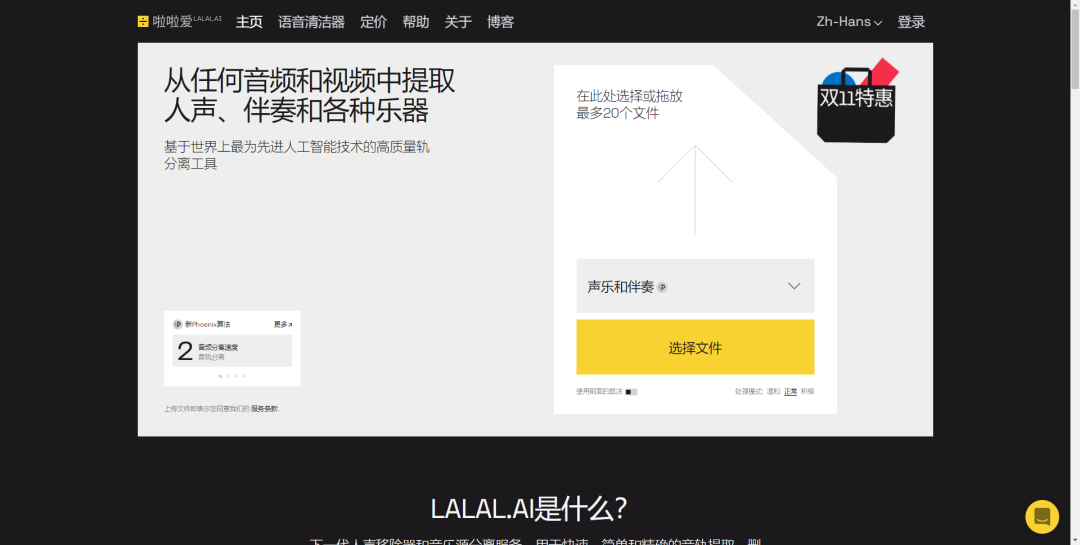This screenshot has width=1080, height=545.
Task: Click the 啦啦爱 brand name
Action: coord(172,22)
